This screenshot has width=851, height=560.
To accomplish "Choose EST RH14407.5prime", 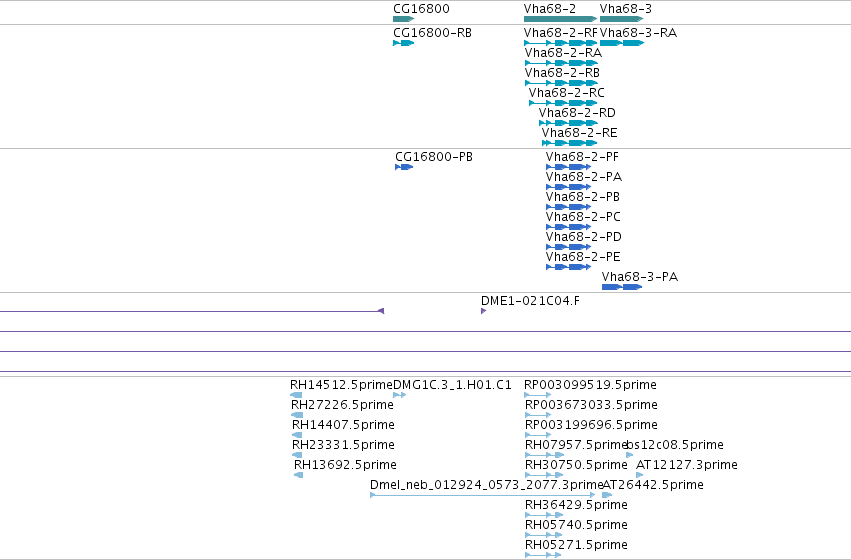I will tap(344, 425).
